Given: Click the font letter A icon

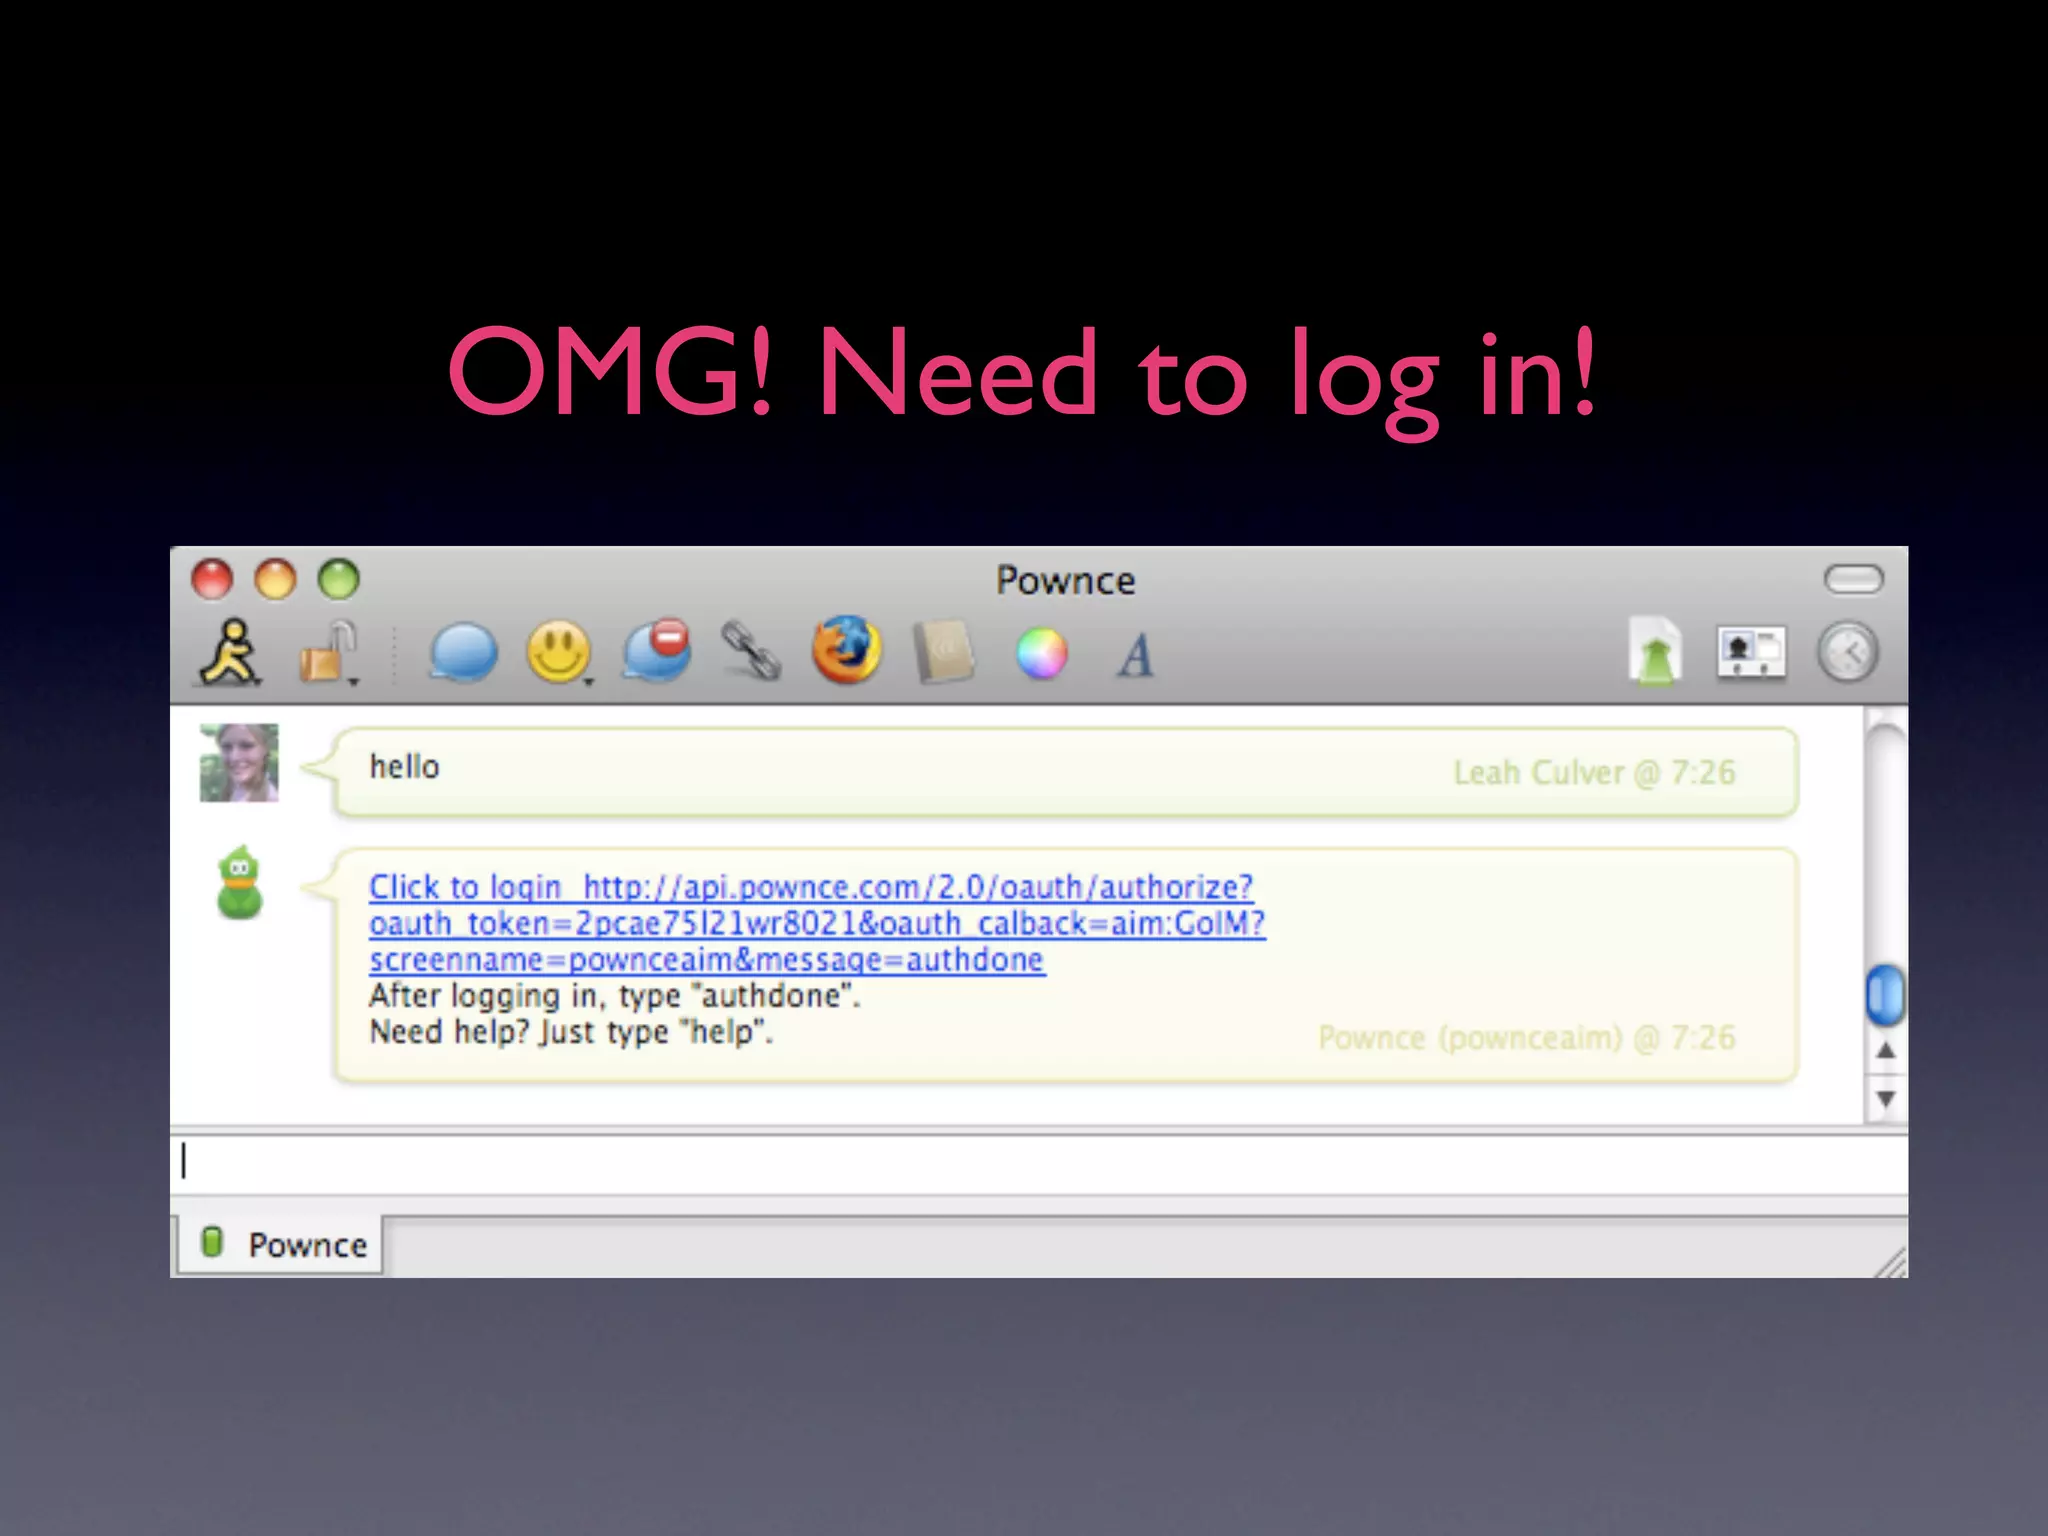Looking at the screenshot, I should pyautogui.click(x=1136, y=656).
